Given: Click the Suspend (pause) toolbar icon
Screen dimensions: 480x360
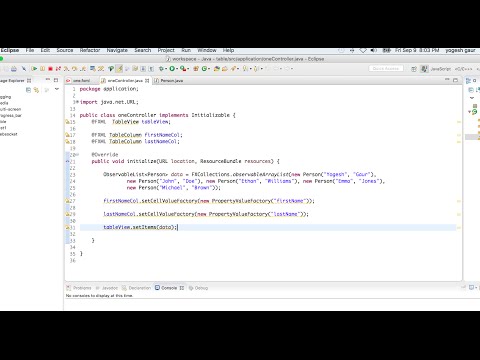Looking at the screenshot, I should (x=42, y=69).
